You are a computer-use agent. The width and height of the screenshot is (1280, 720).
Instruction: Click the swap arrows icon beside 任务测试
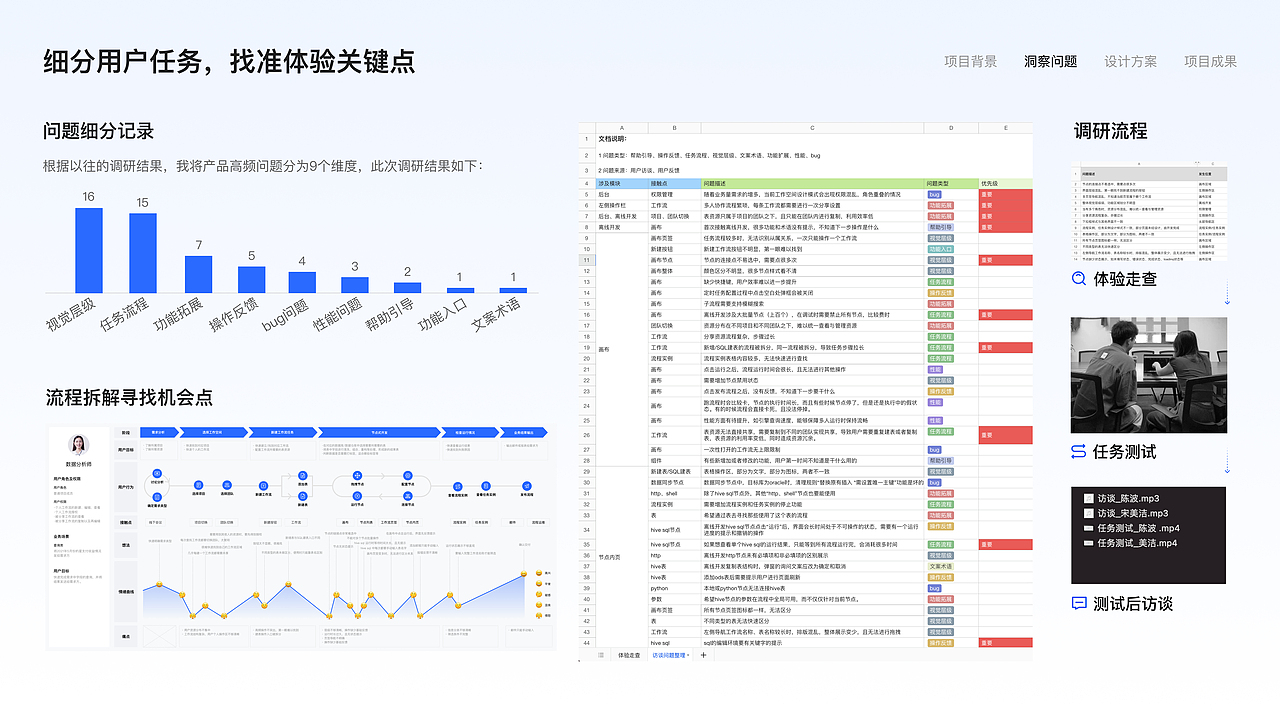1079,451
